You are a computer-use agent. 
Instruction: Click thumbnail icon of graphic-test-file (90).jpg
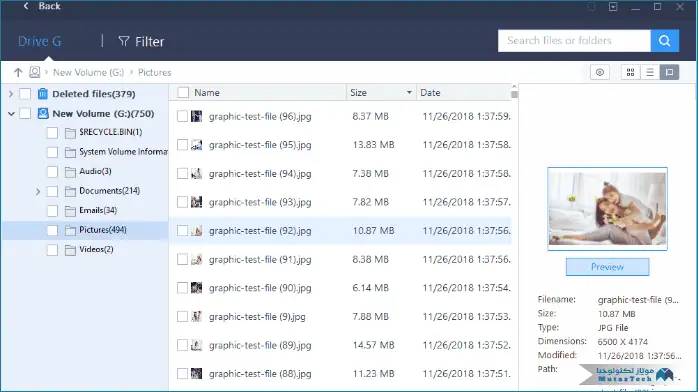tap(196, 288)
